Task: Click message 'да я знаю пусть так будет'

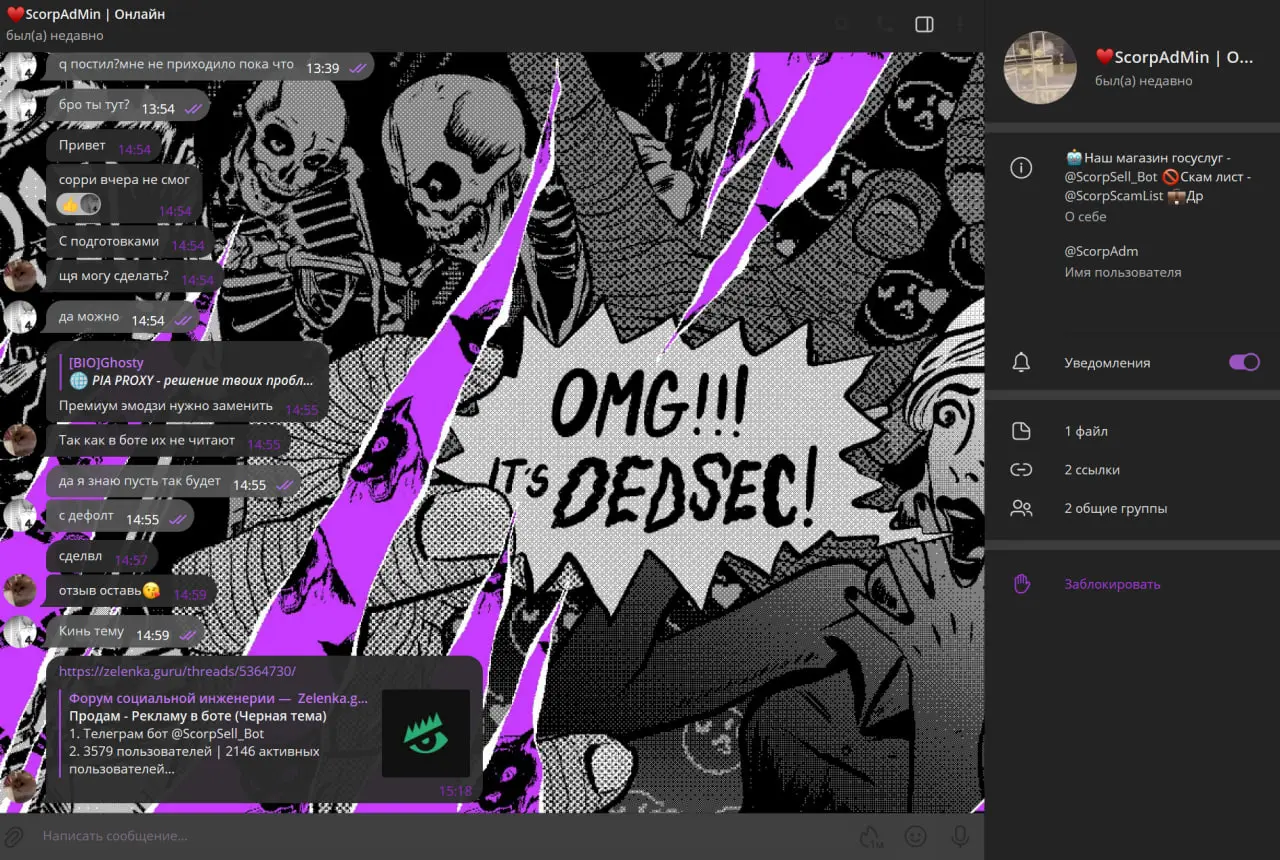Action: [173, 481]
